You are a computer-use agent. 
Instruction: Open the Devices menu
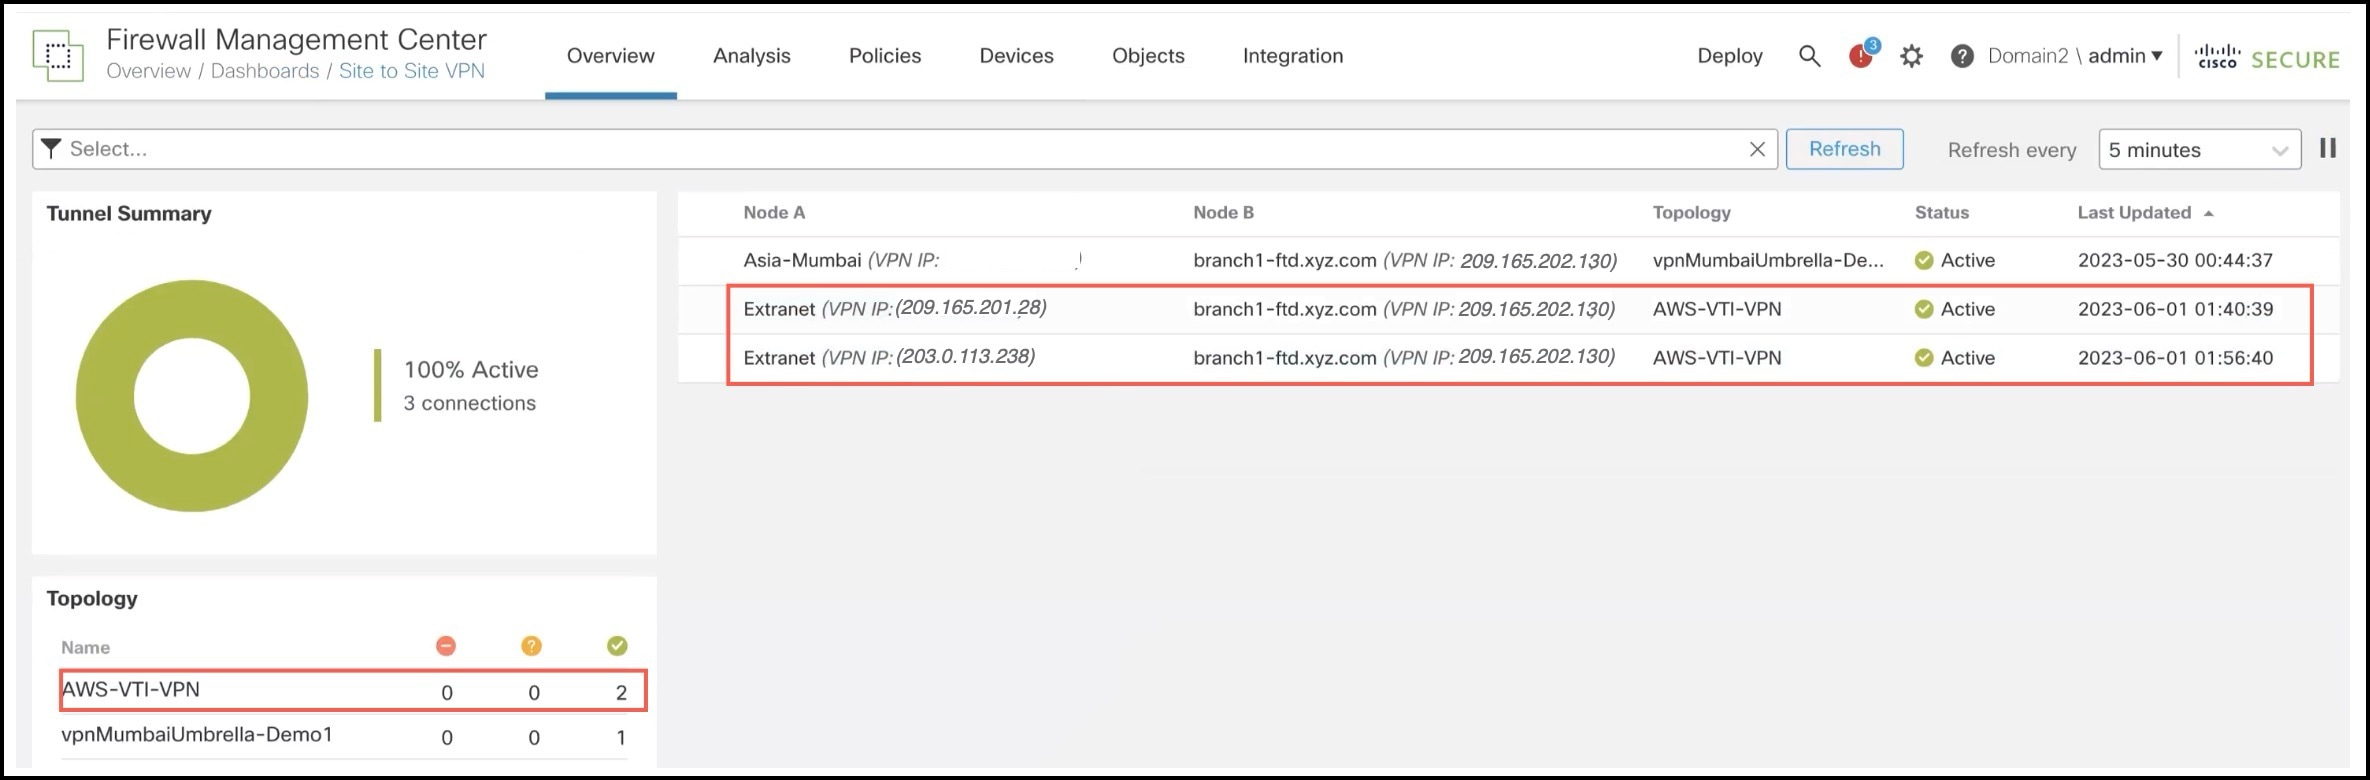[x=1016, y=56]
